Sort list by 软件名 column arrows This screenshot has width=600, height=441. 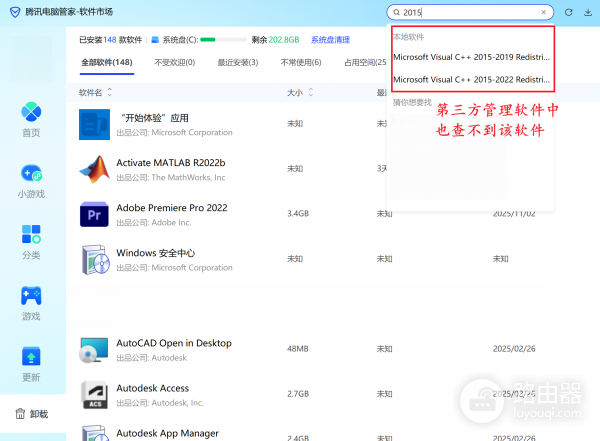pyautogui.click(x=110, y=92)
